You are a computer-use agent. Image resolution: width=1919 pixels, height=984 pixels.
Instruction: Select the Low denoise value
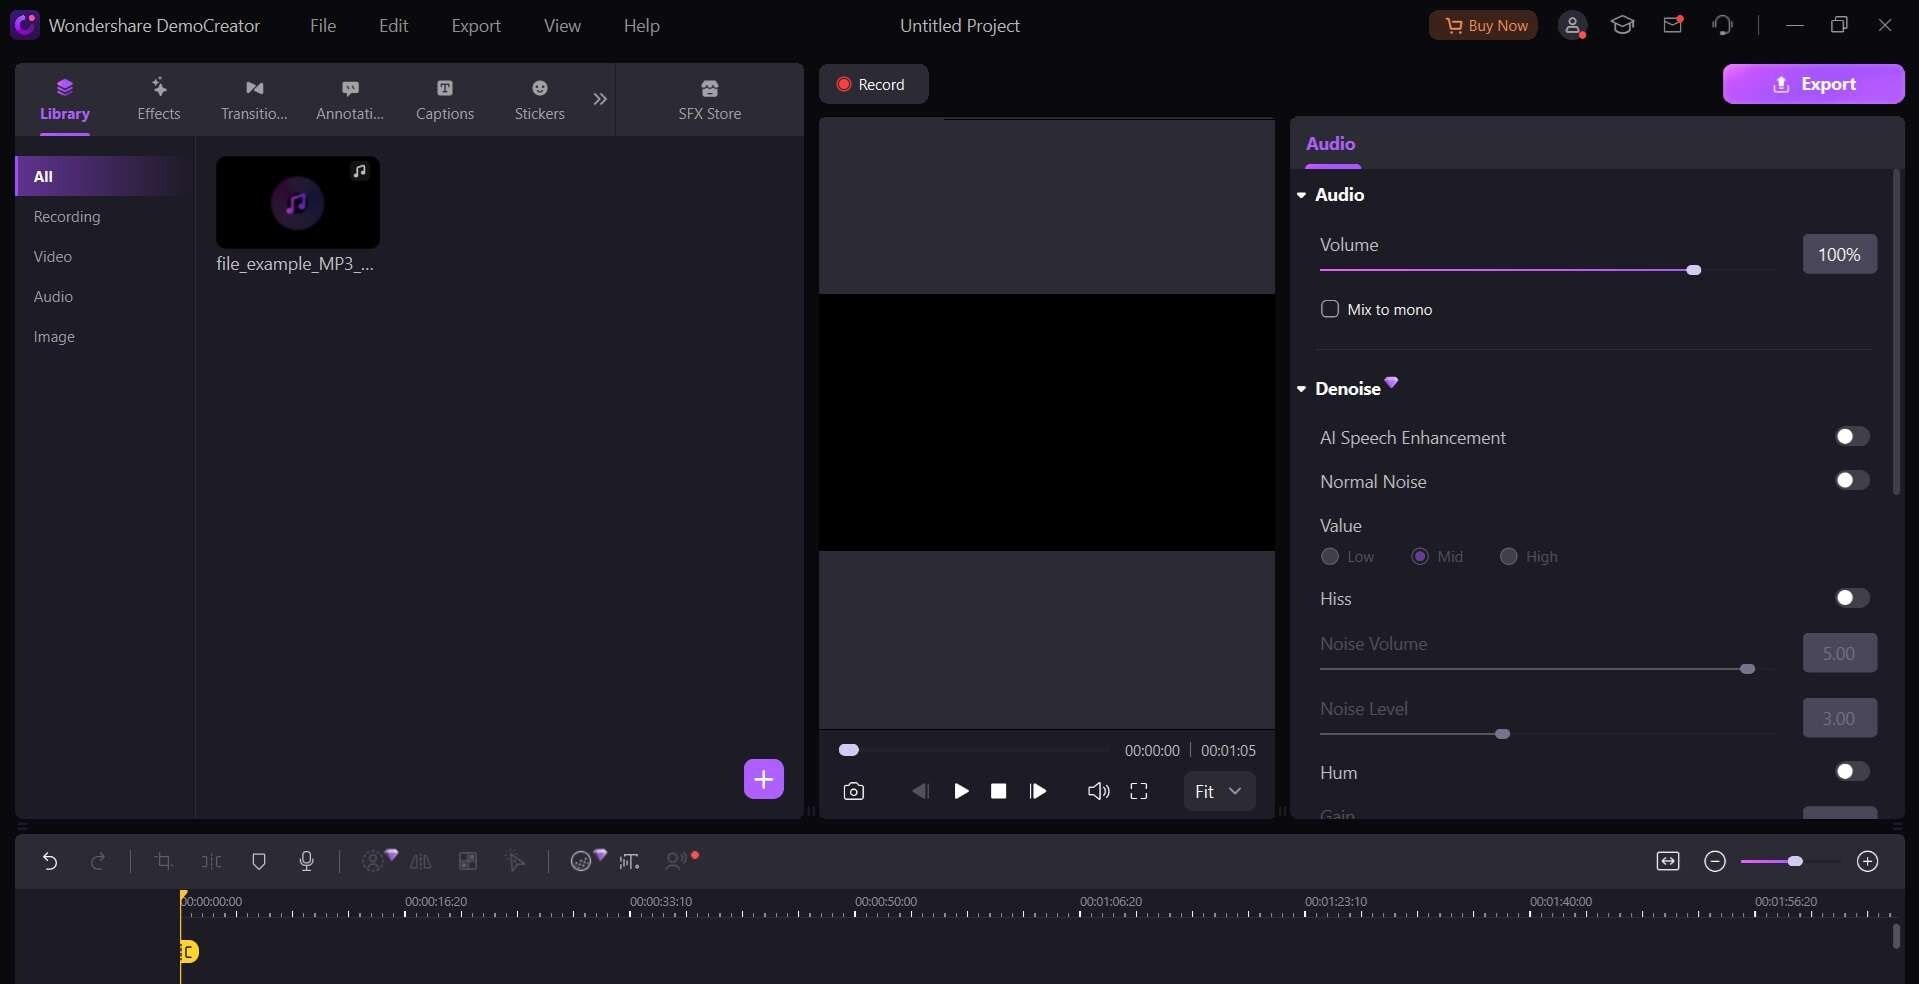click(1330, 557)
